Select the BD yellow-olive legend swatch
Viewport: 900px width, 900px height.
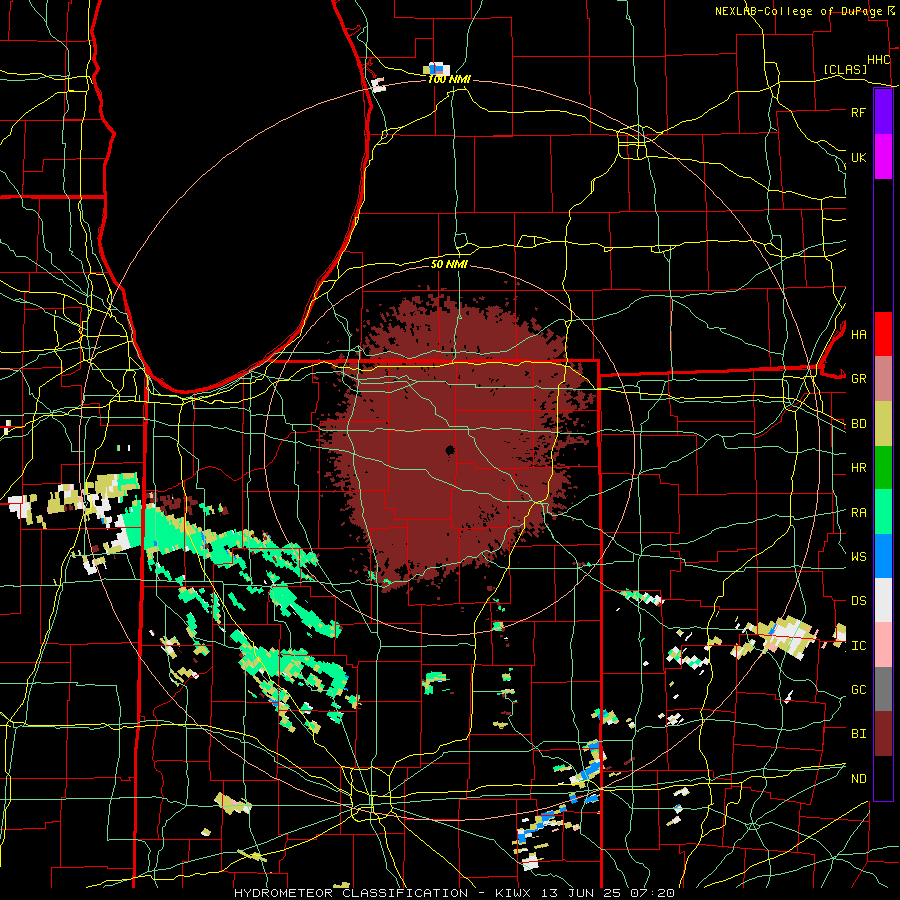pos(883,423)
